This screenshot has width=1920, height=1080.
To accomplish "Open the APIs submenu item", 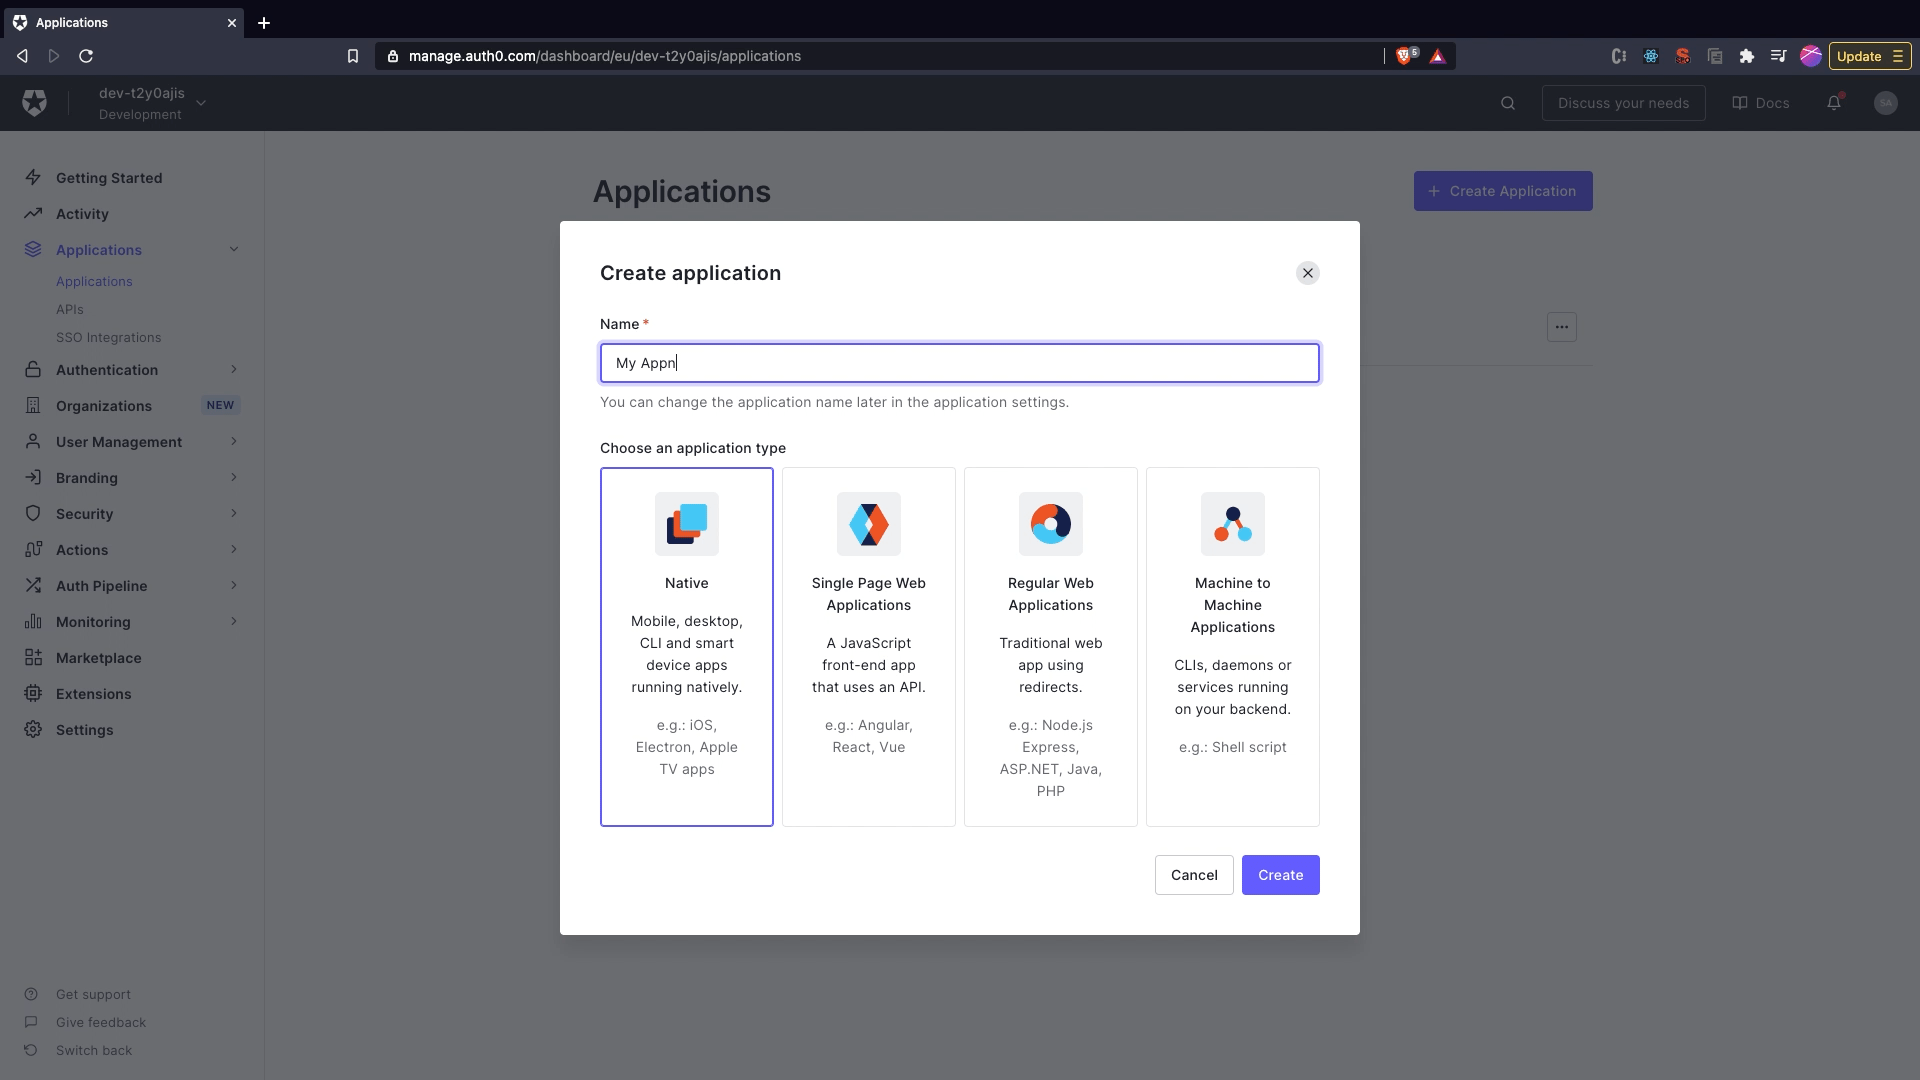I will (70, 310).
